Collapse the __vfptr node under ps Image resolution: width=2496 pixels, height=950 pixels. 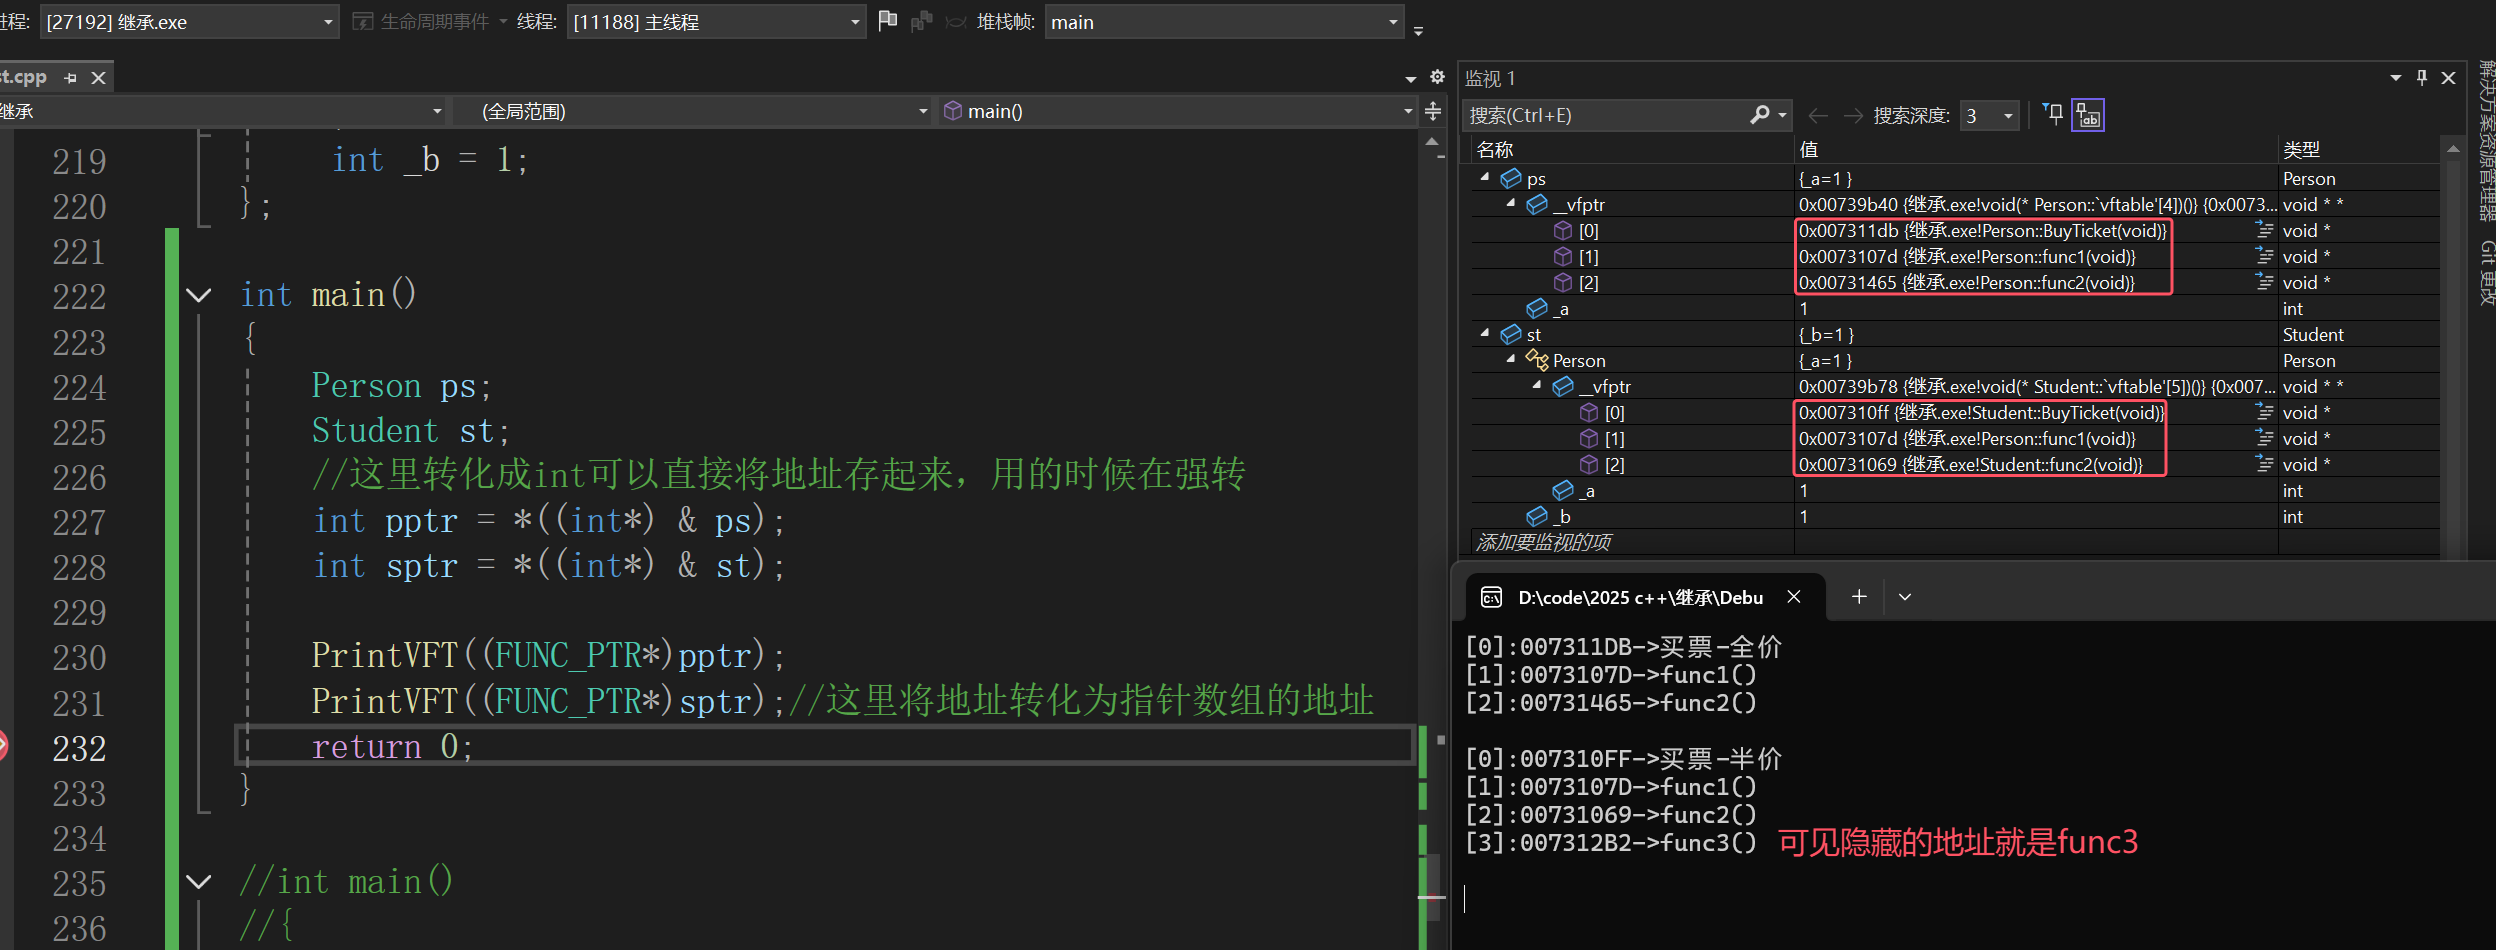tap(1511, 203)
